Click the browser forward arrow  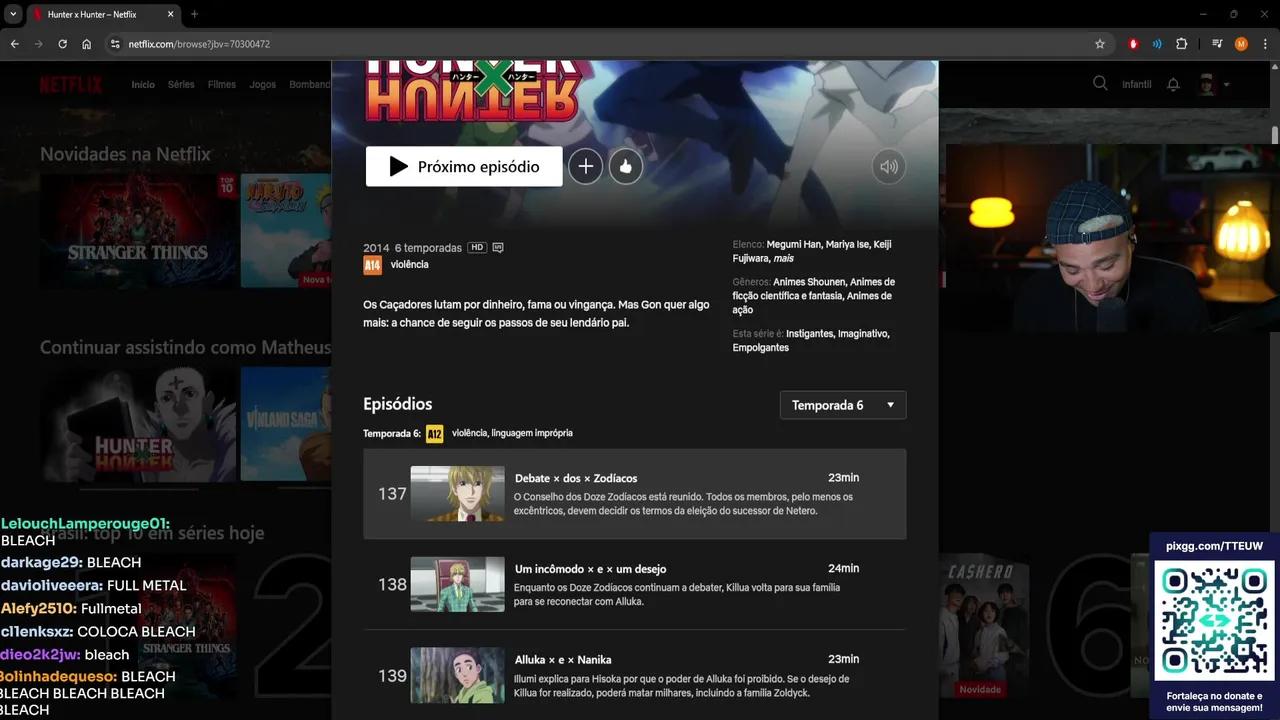point(38,44)
